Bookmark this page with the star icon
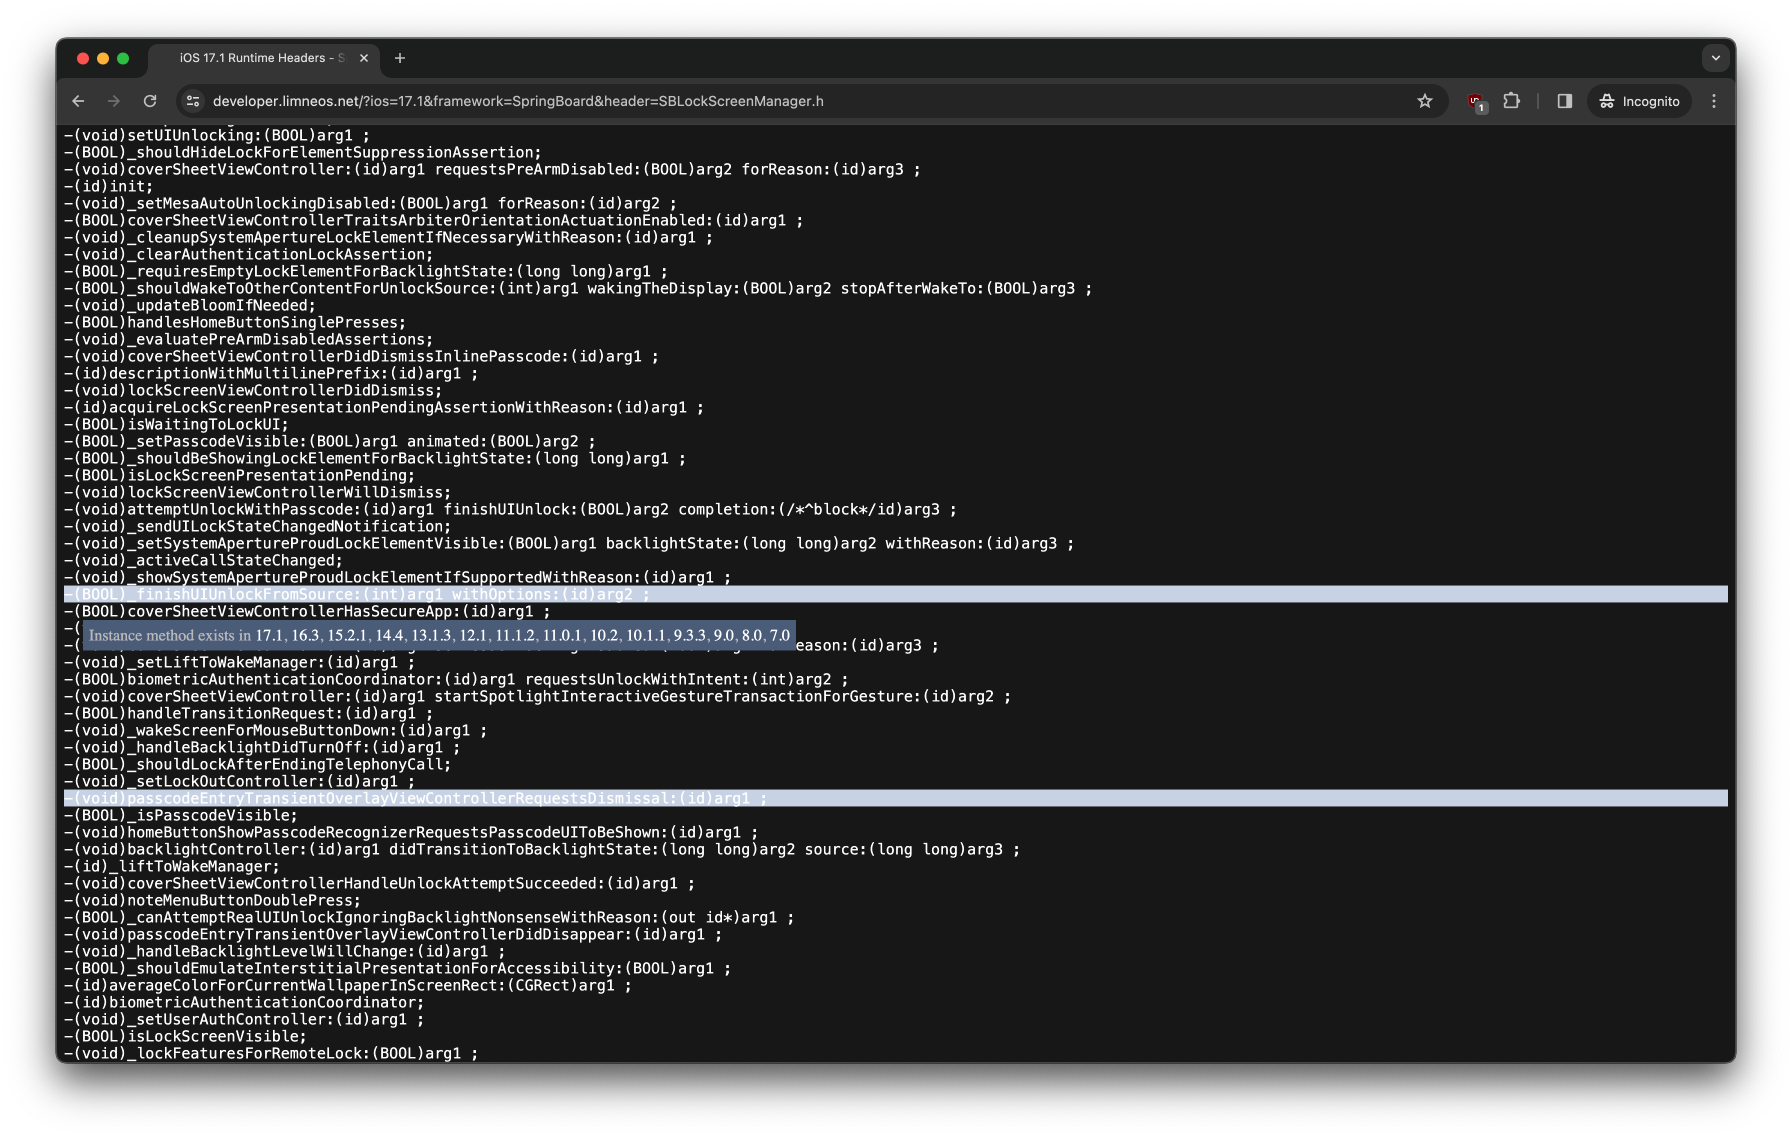 (1426, 101)
